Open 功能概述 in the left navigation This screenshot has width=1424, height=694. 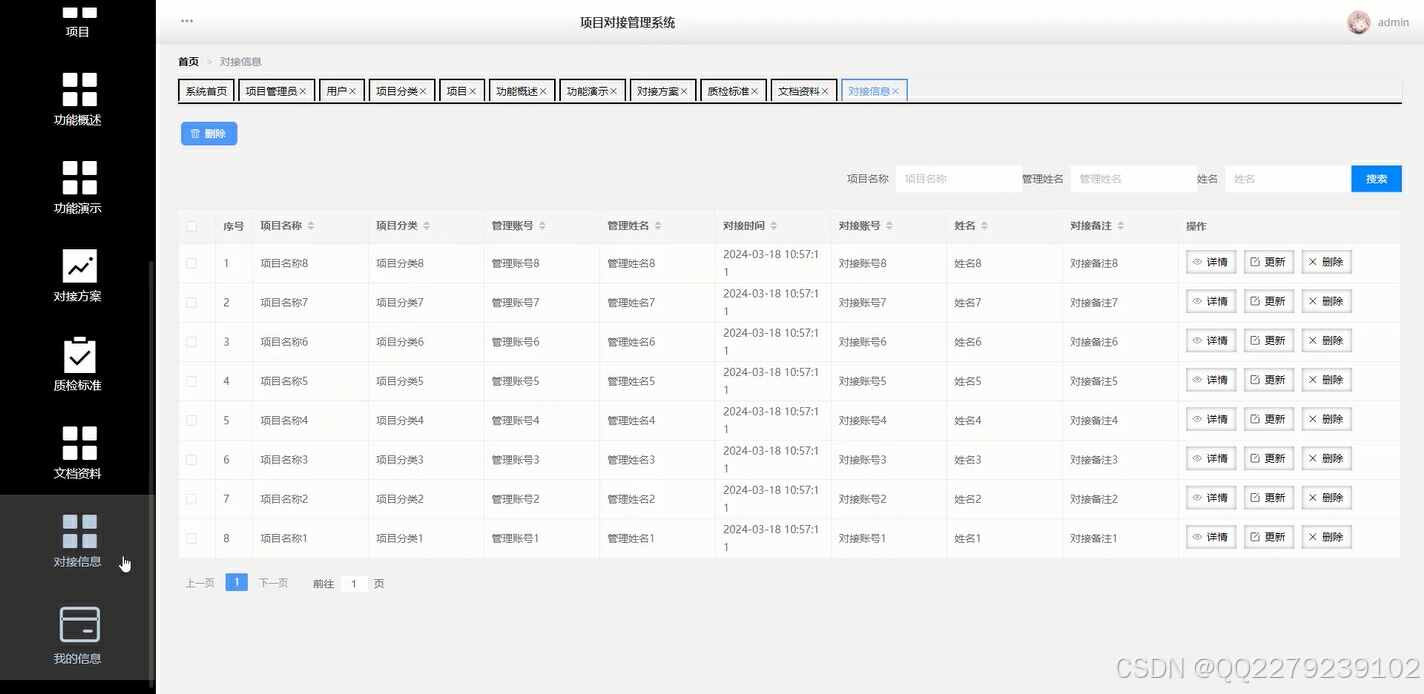pos(77,100)
